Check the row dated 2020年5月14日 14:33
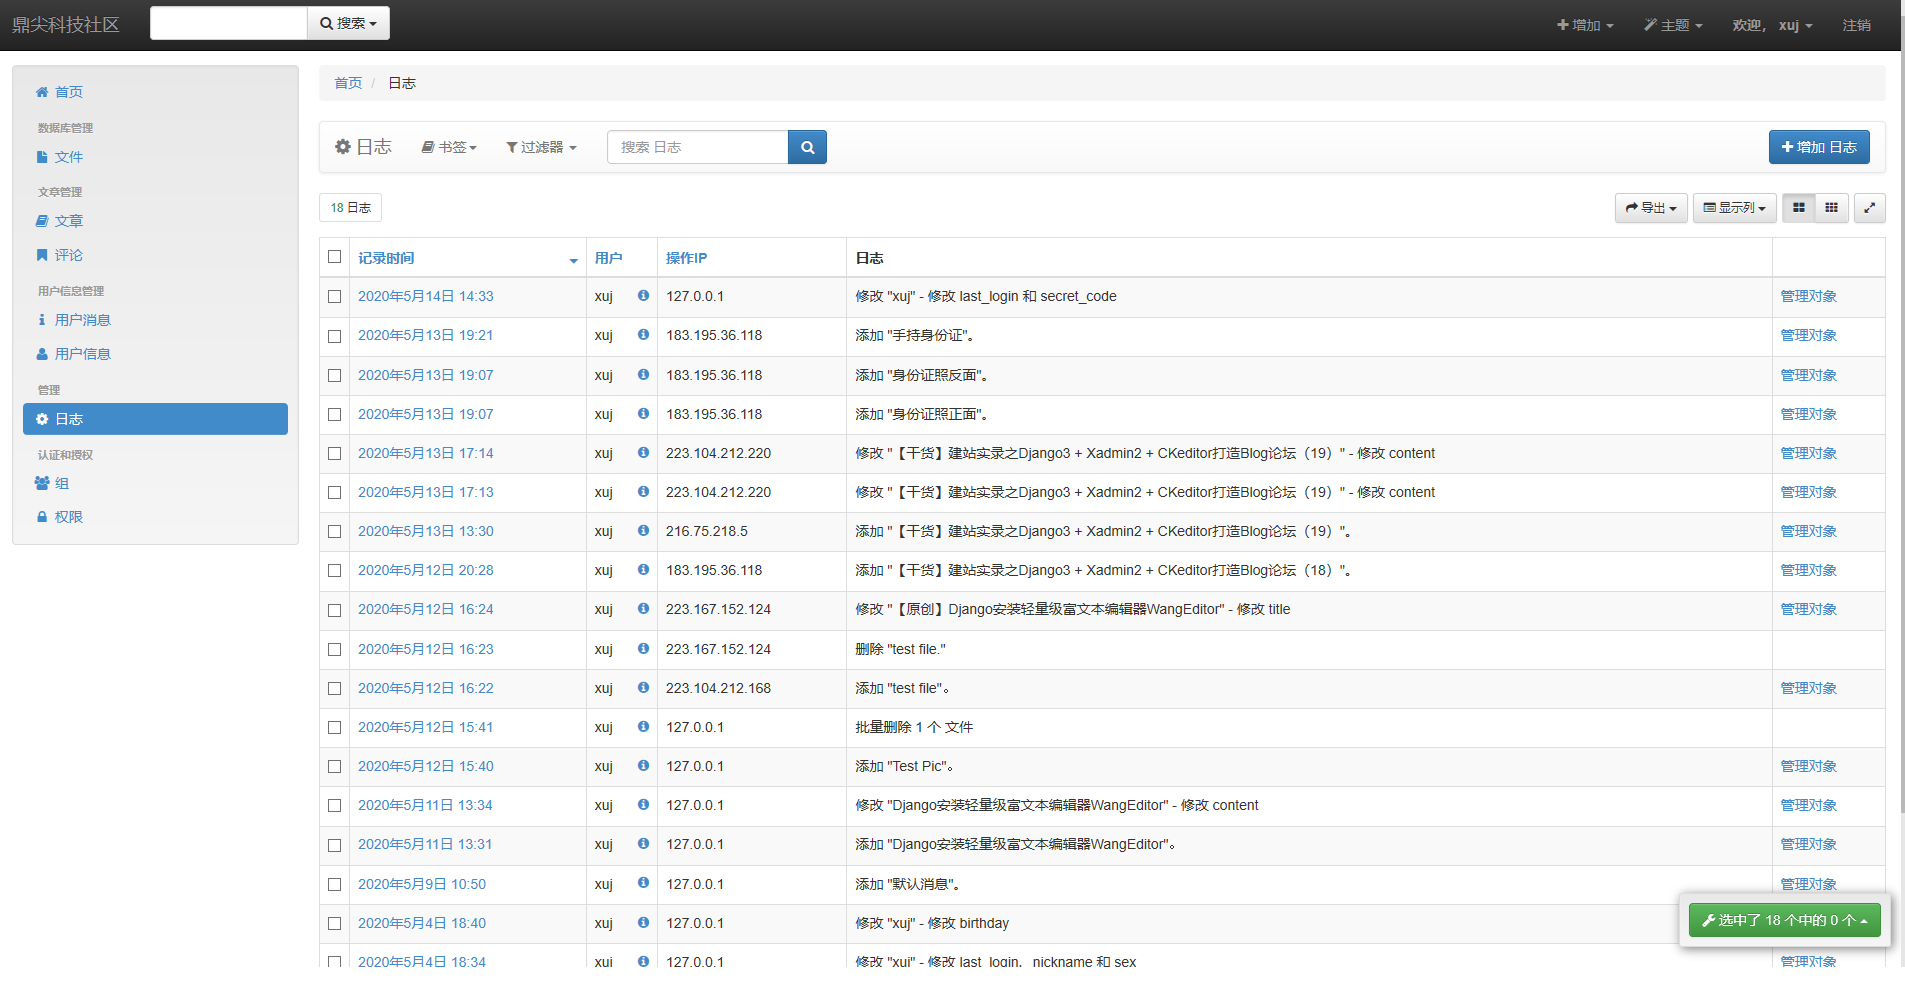 tap(335, 297)
